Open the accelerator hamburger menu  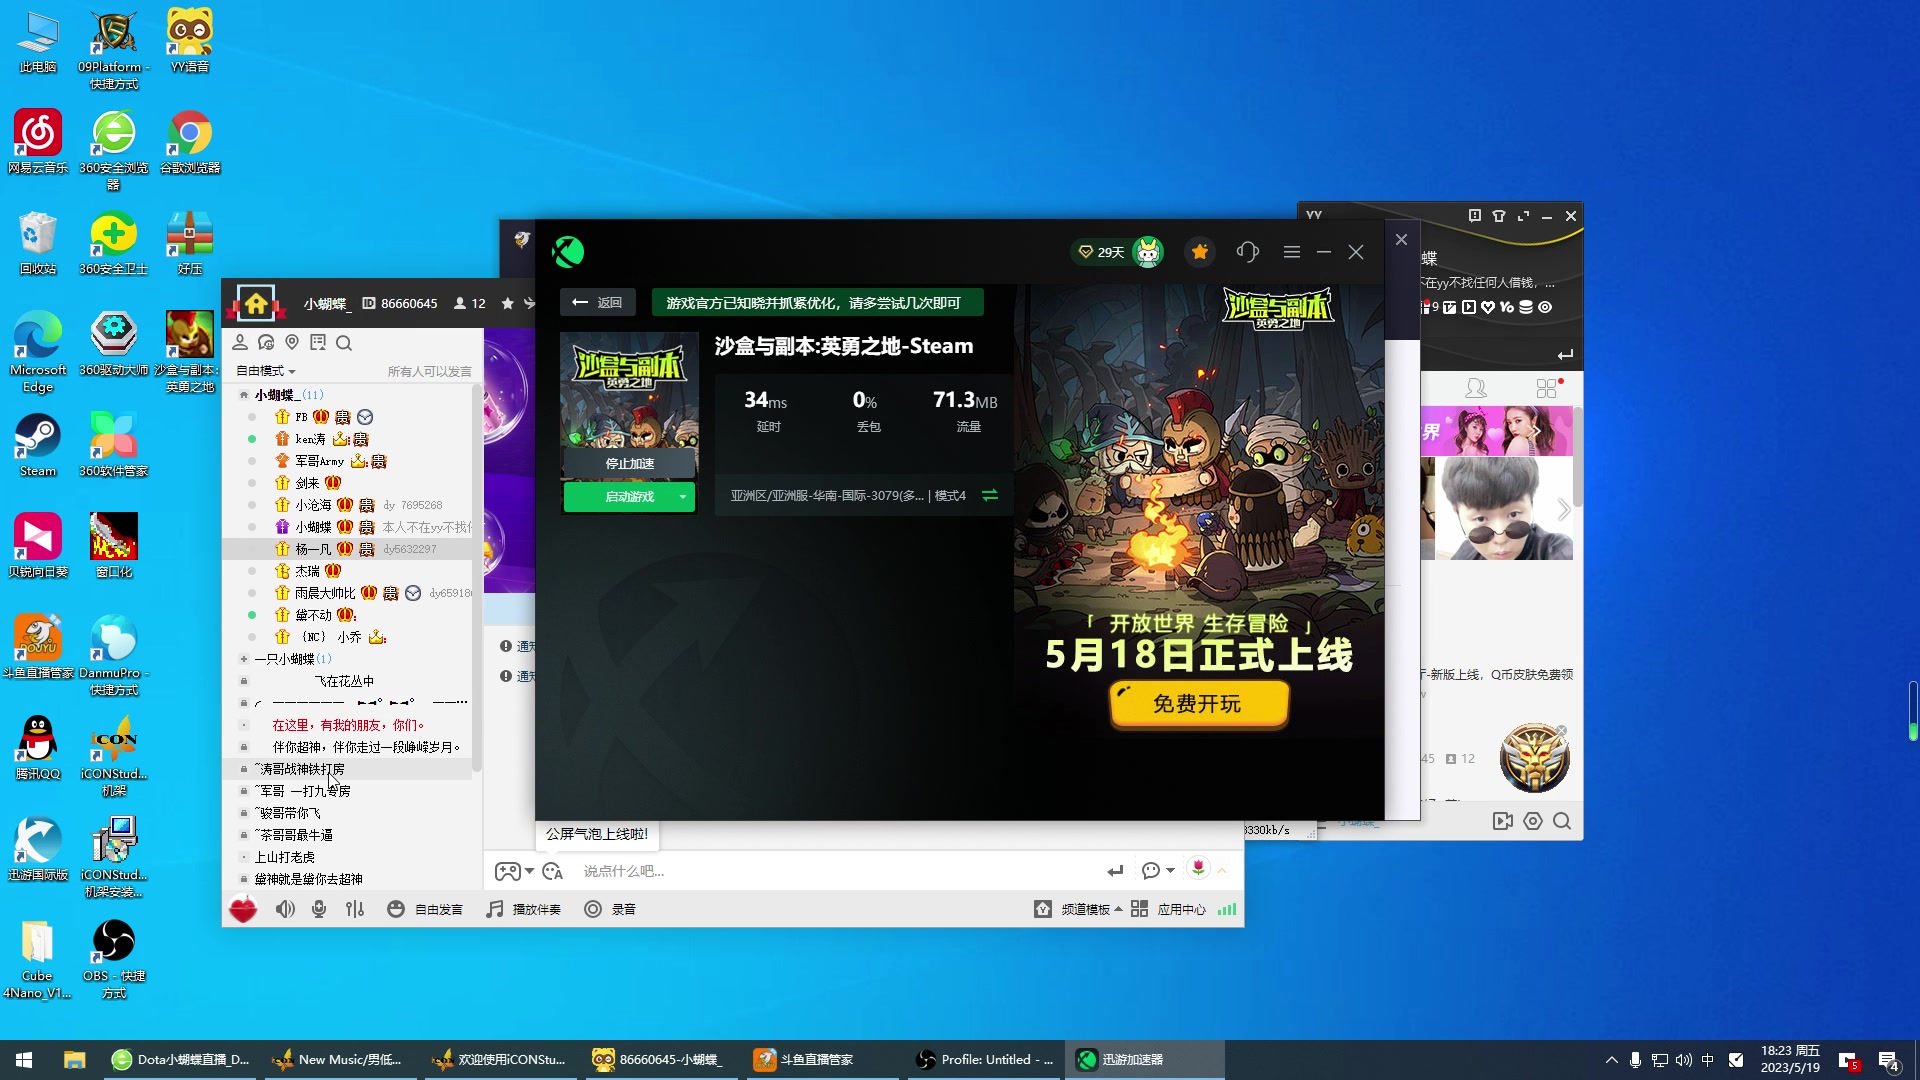pos(1292,252)
